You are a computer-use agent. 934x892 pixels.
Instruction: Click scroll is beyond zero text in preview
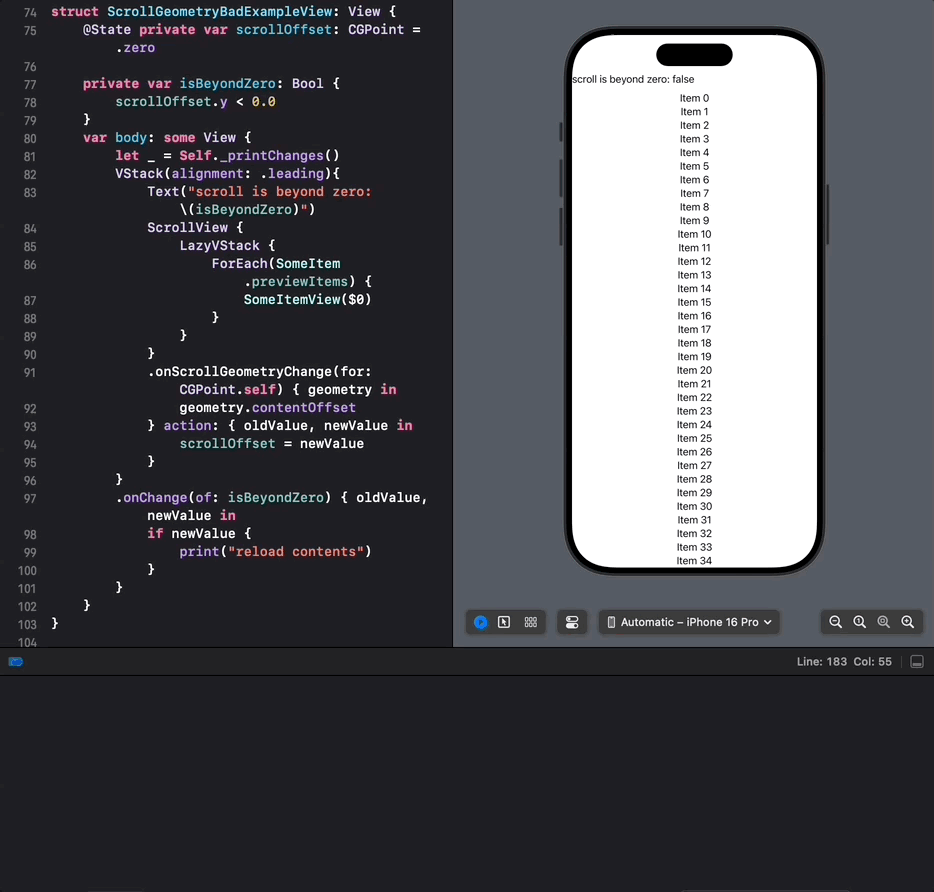633,79
